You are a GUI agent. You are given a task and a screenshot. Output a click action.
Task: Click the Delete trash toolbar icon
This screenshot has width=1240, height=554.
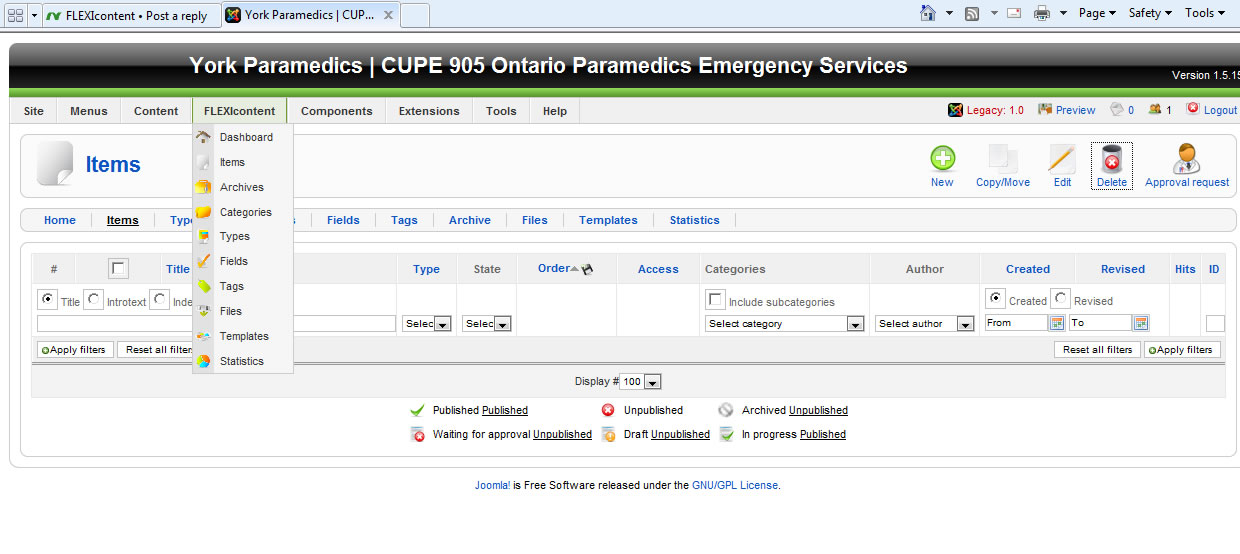(x=1111, y=159)
